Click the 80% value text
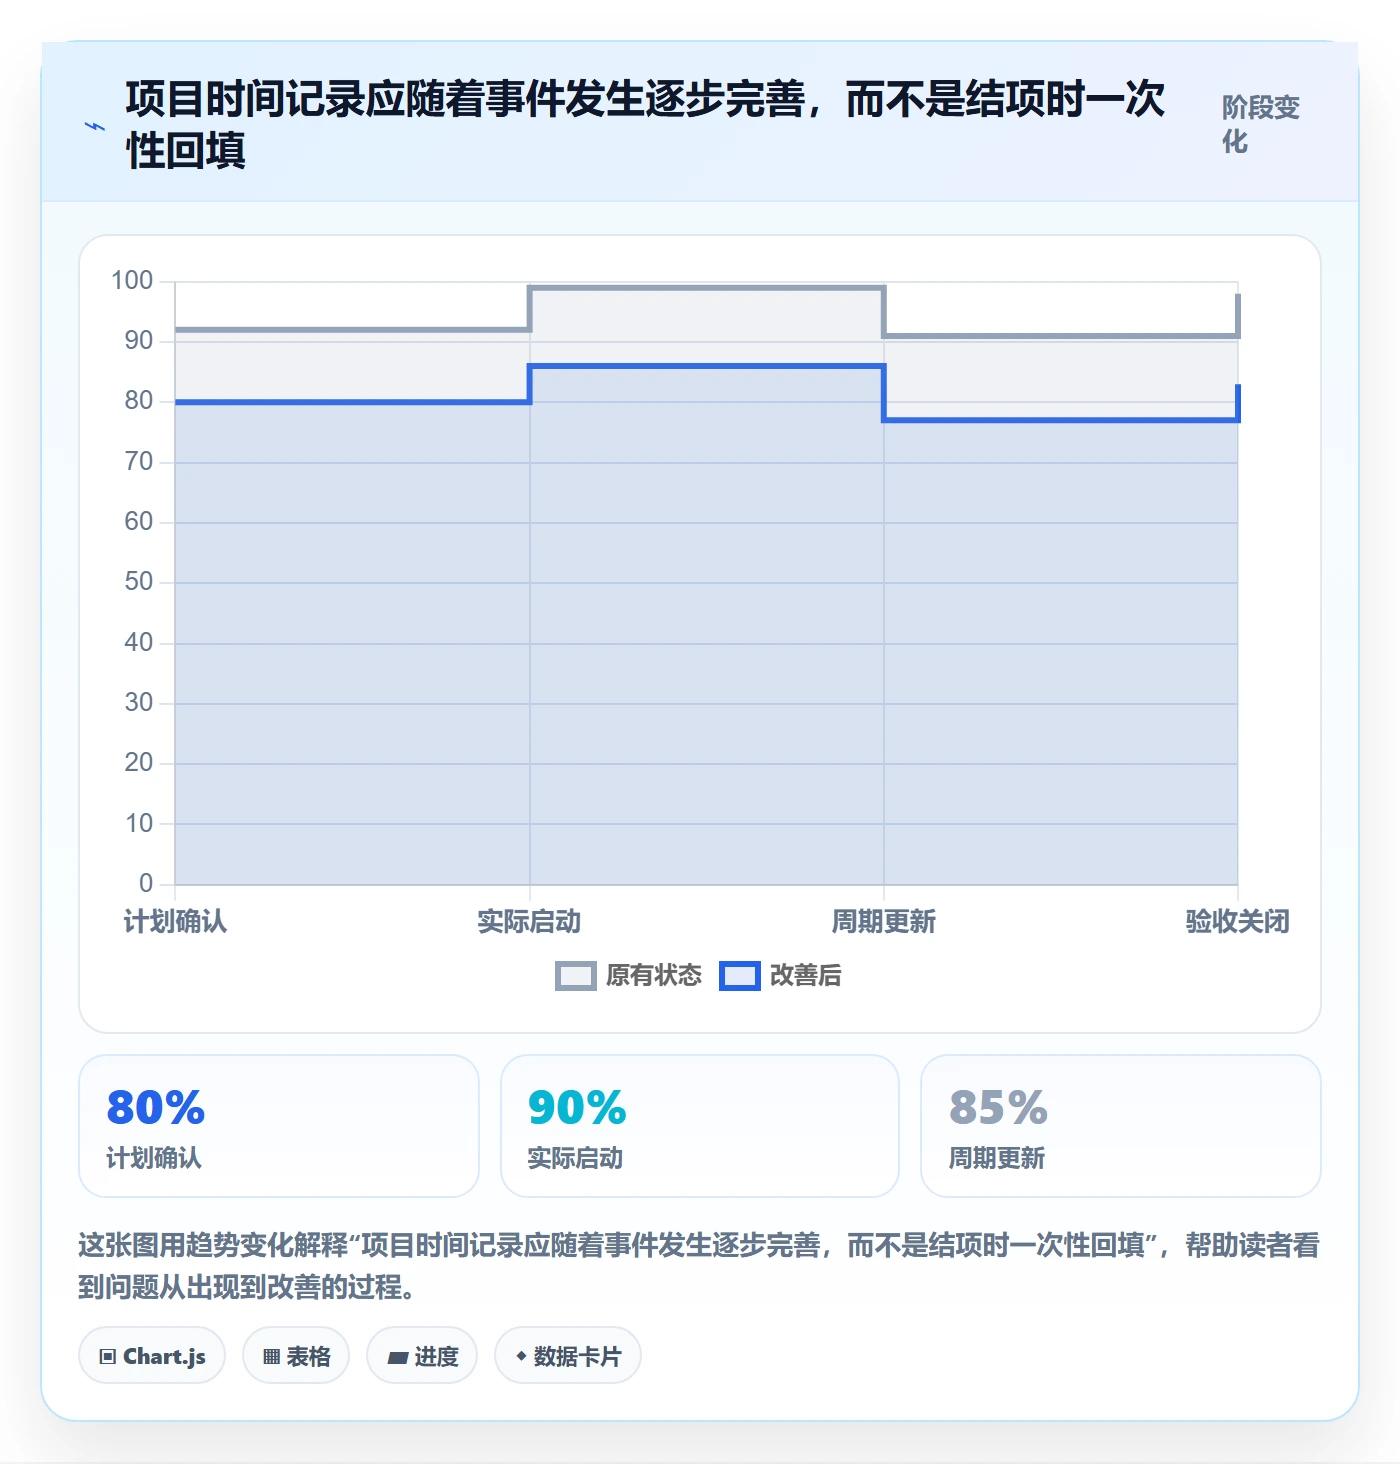The height and width of the screenshot is (1464, 1400). pos(156,1107)
